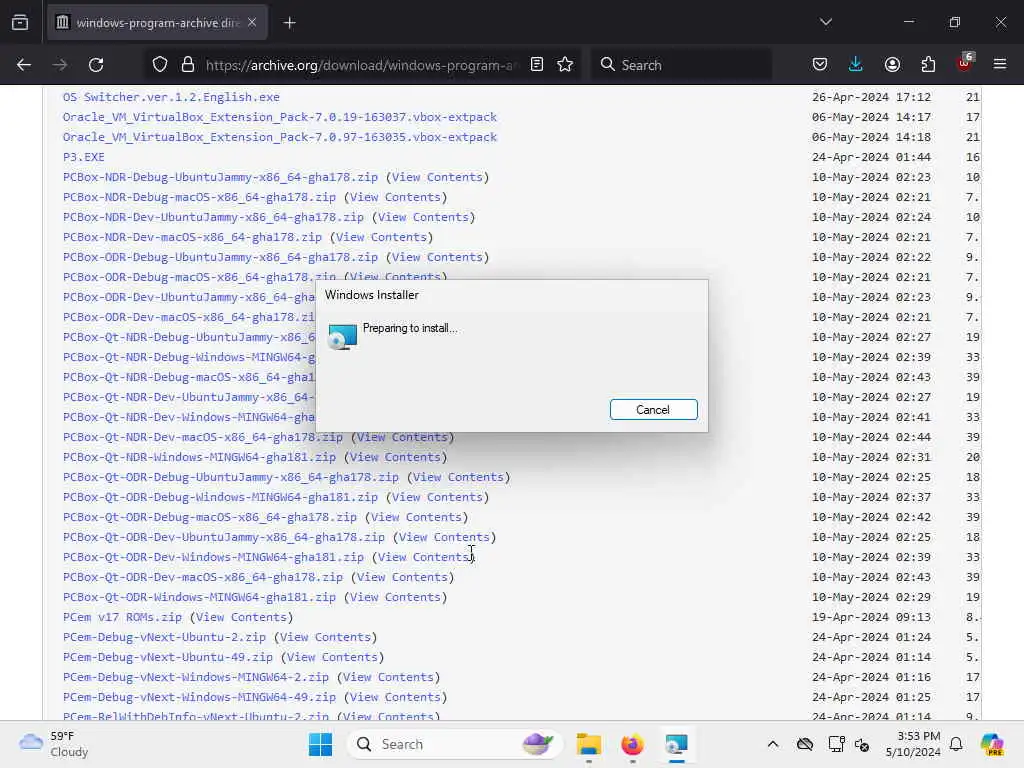The width and height of the screenshot is (1024, 768).
Task: Click the Windows Installer taskbar icon
Action: [677, 744]
